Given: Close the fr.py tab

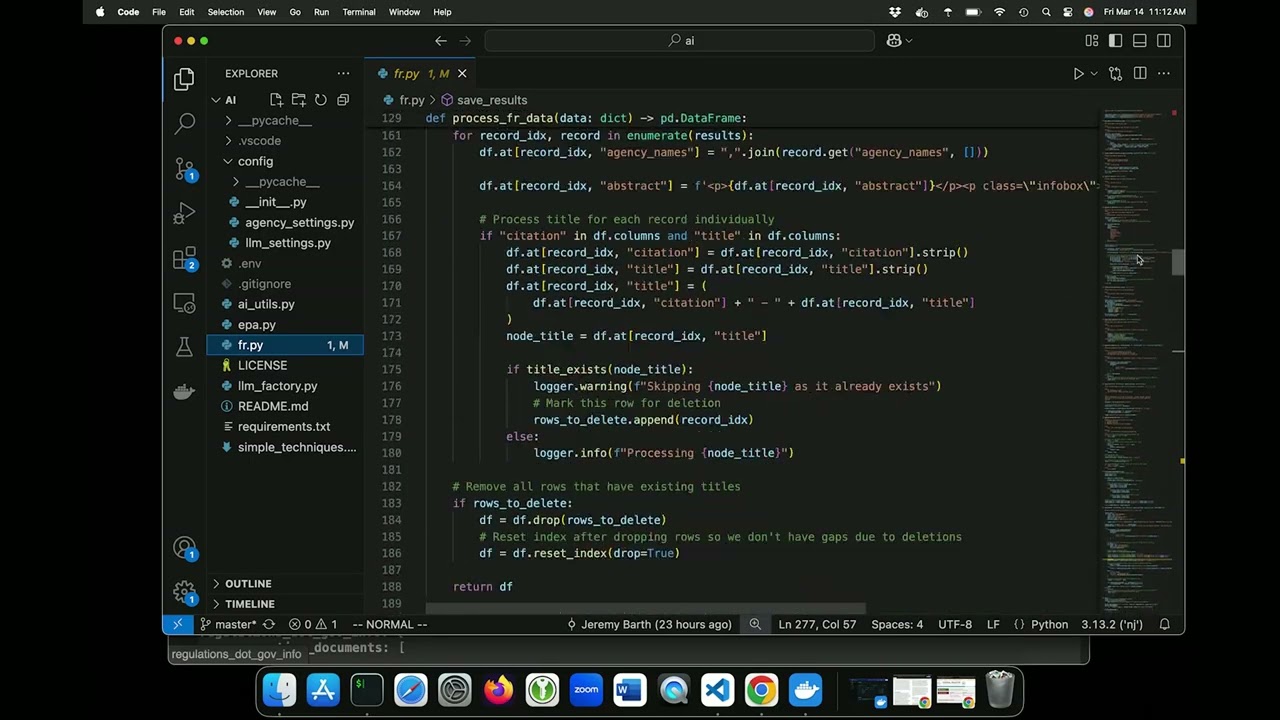Looking at the screenshot, I should (462, 73).
